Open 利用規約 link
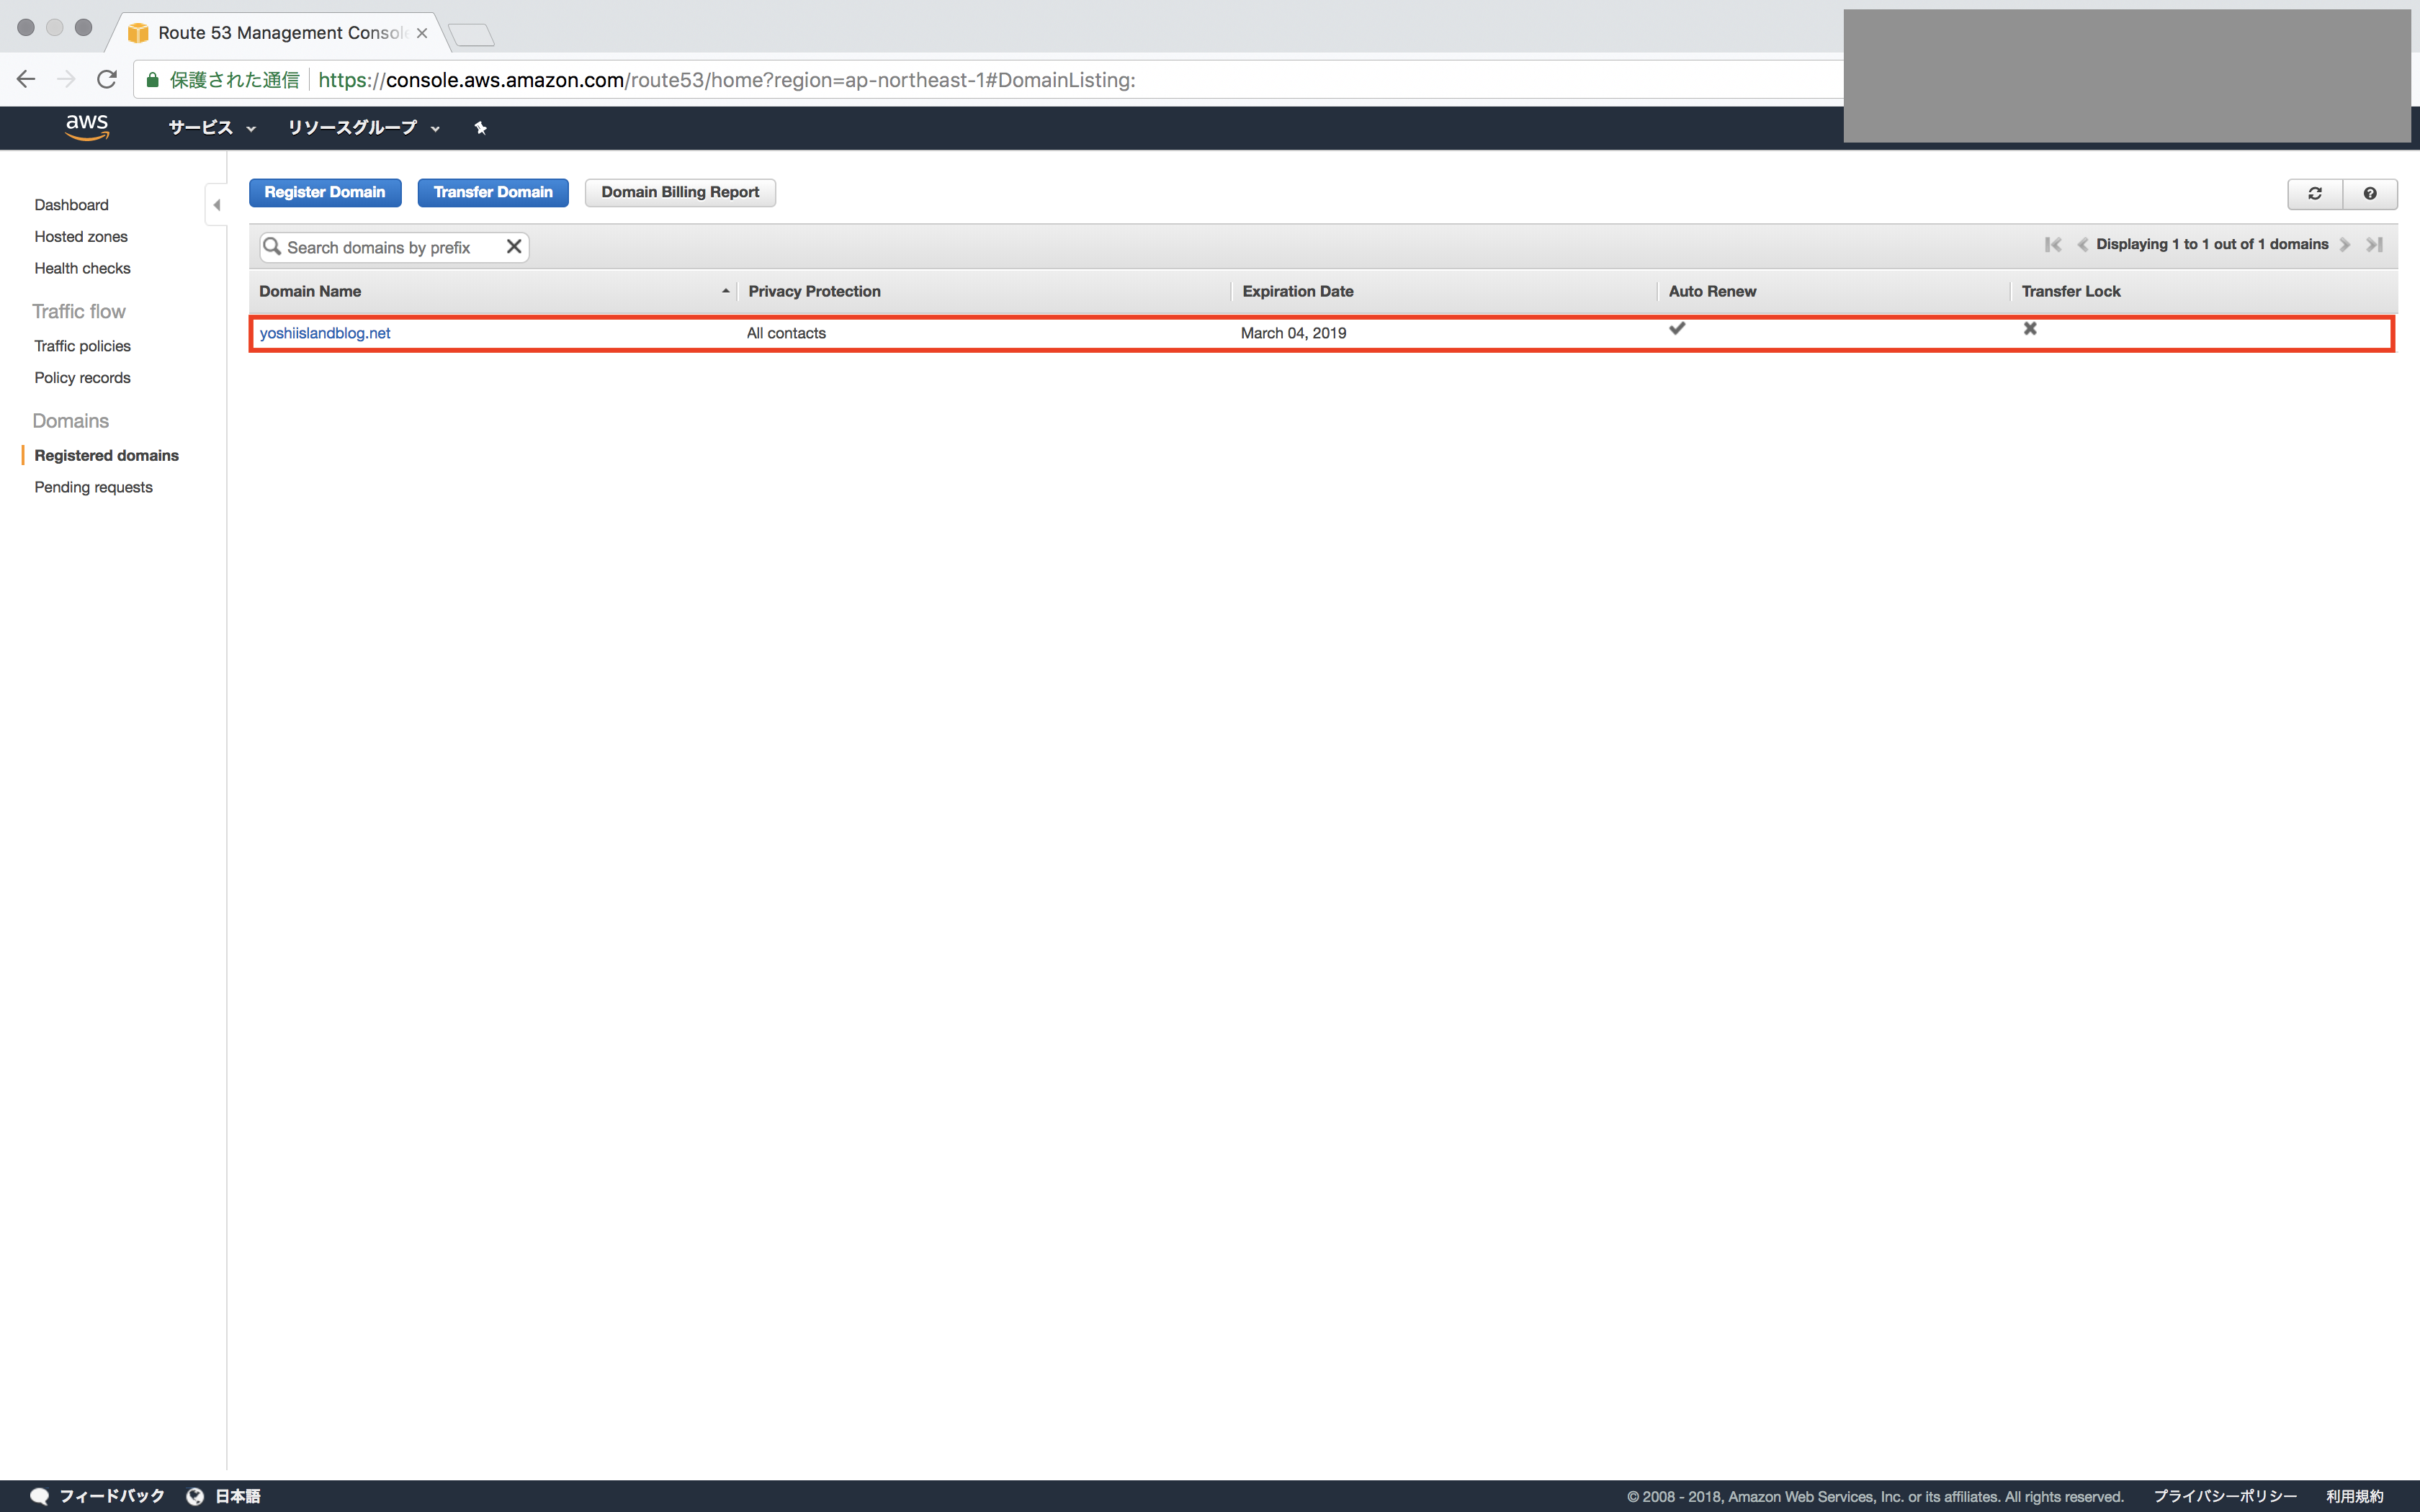This screenshot has height=1512, width=2420. point(2355,1496)
